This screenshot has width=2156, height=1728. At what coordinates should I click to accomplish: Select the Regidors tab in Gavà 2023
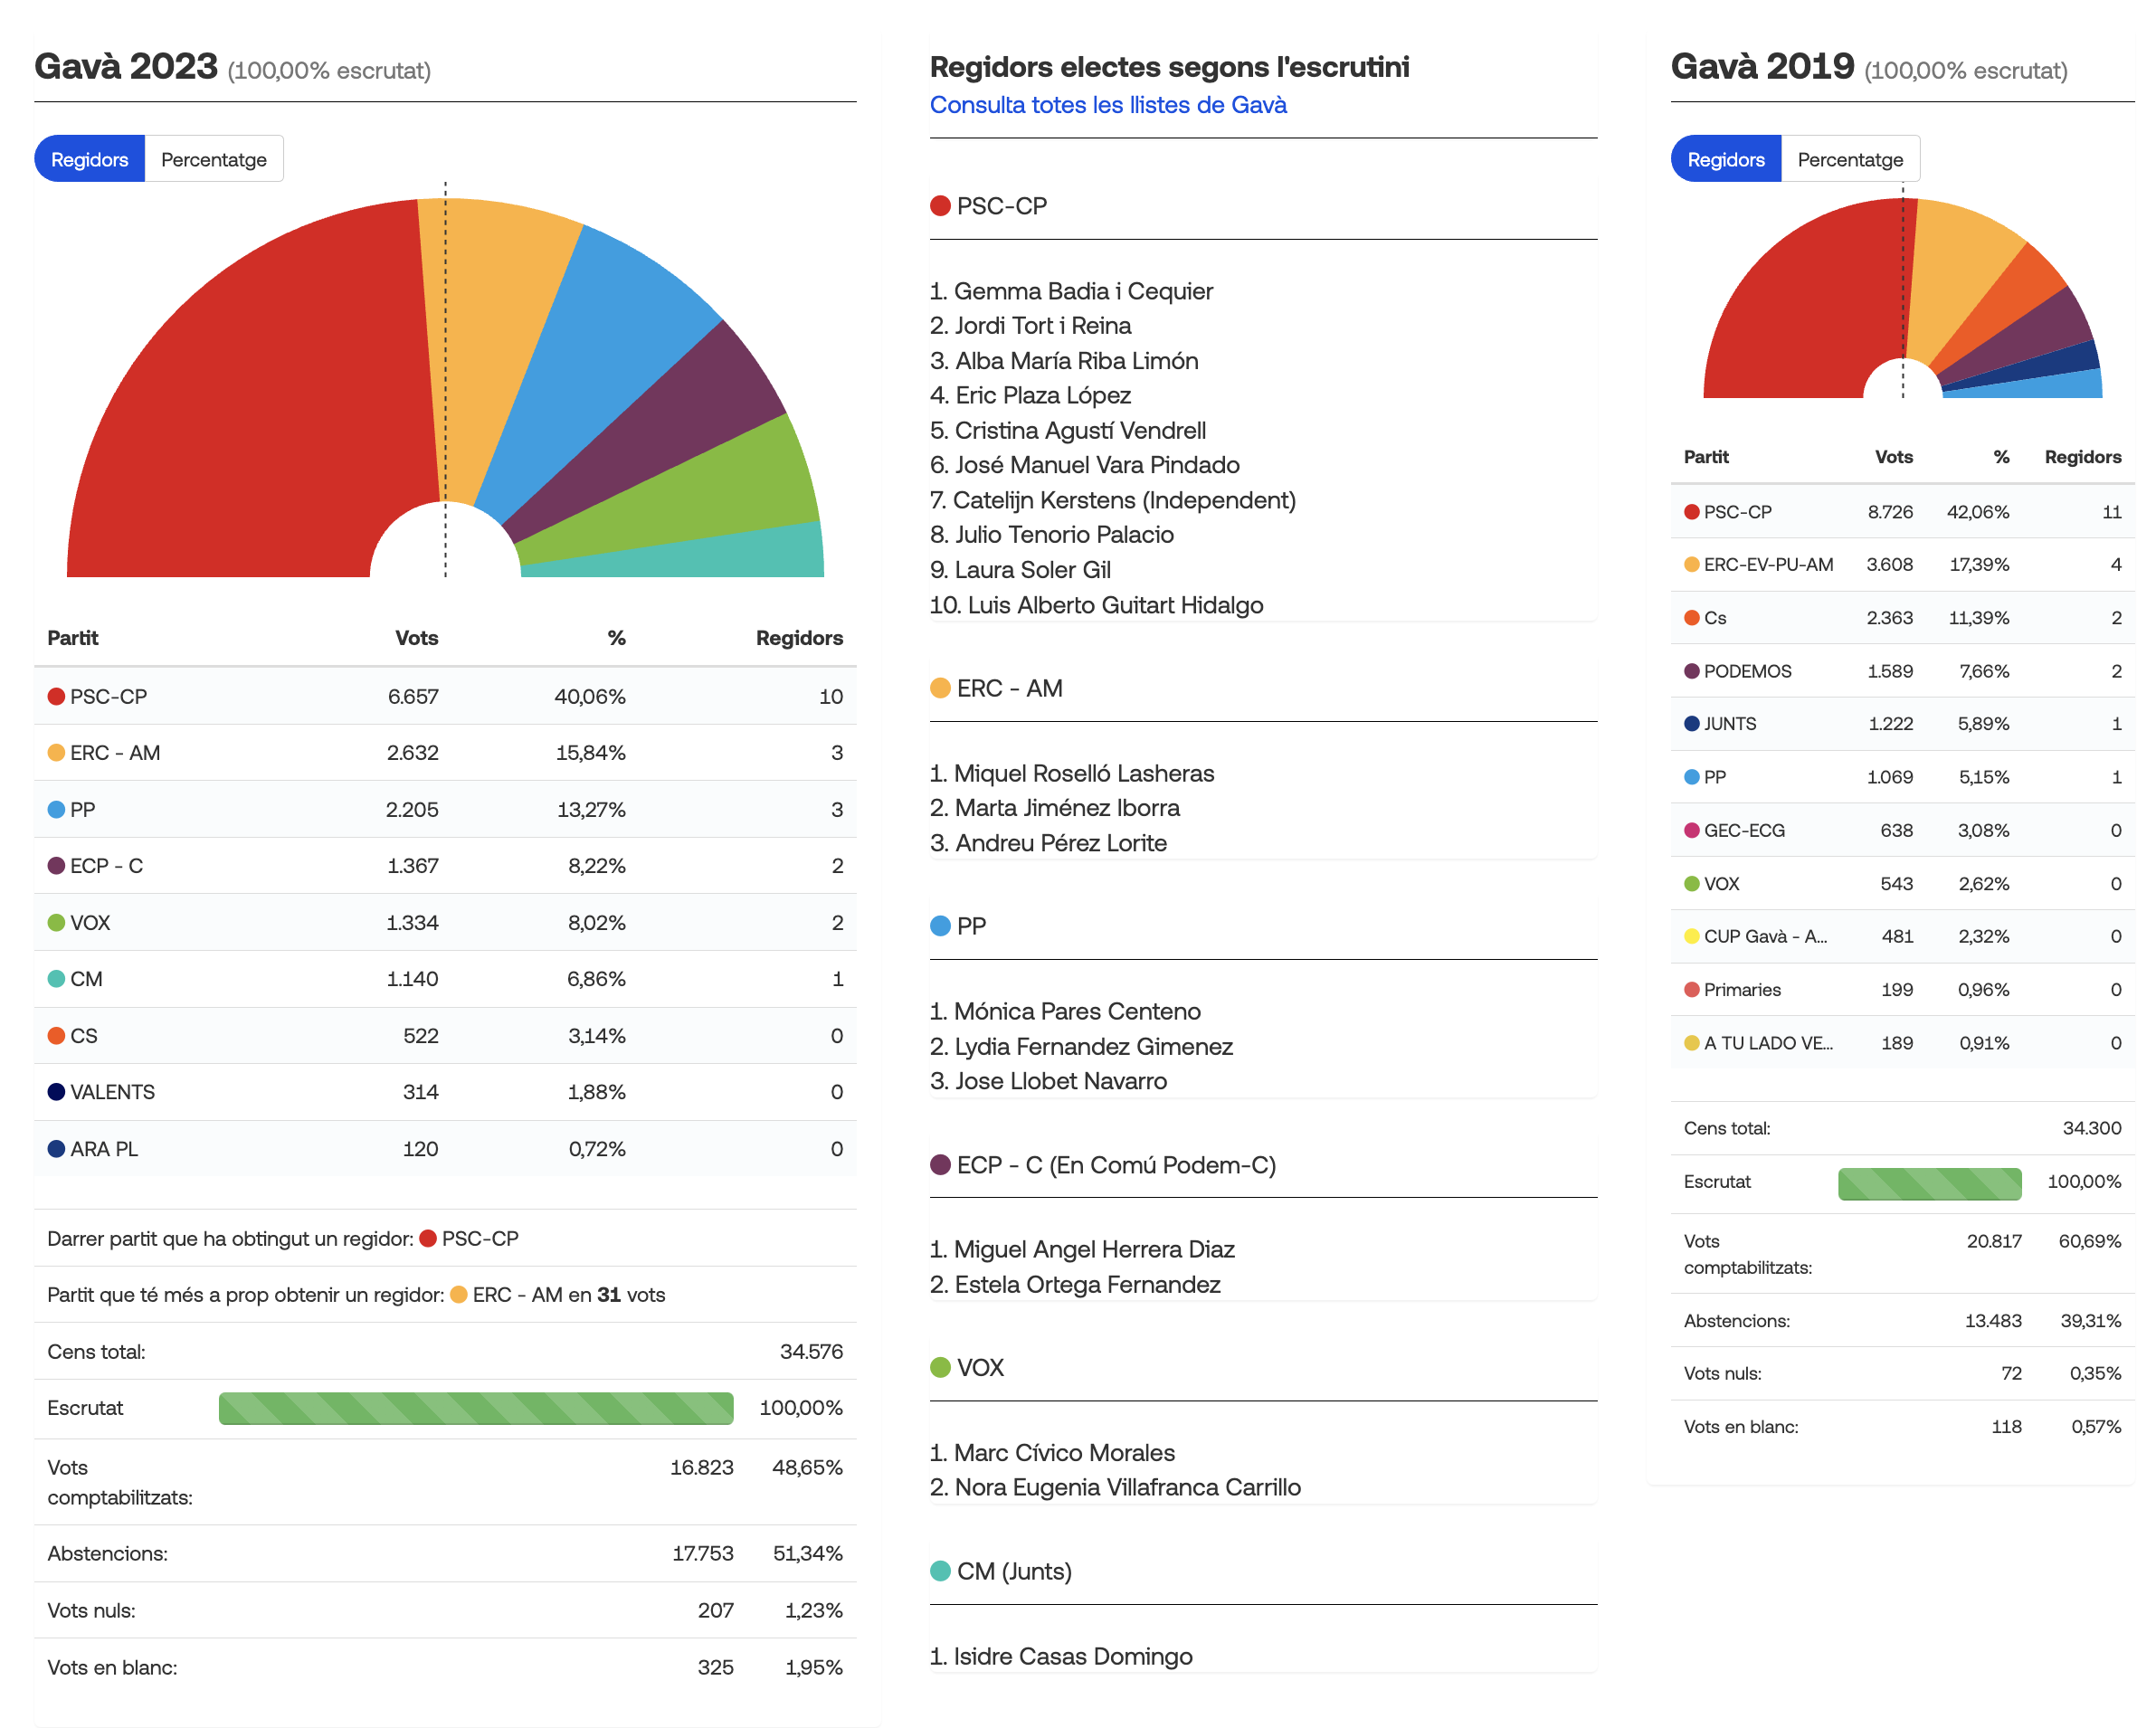tap(89, 159)
